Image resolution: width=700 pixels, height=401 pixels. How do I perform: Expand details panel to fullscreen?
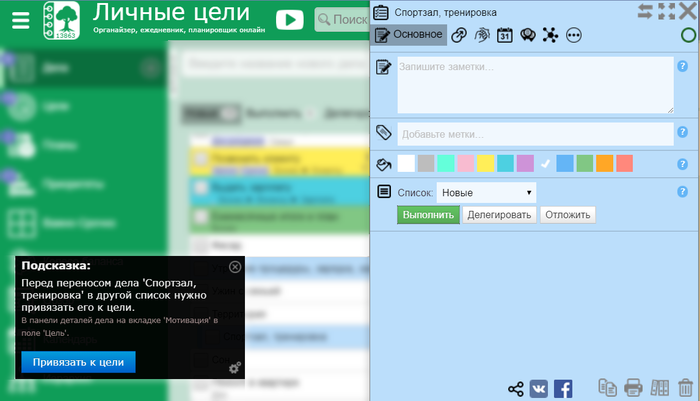(x=667, y=11)
